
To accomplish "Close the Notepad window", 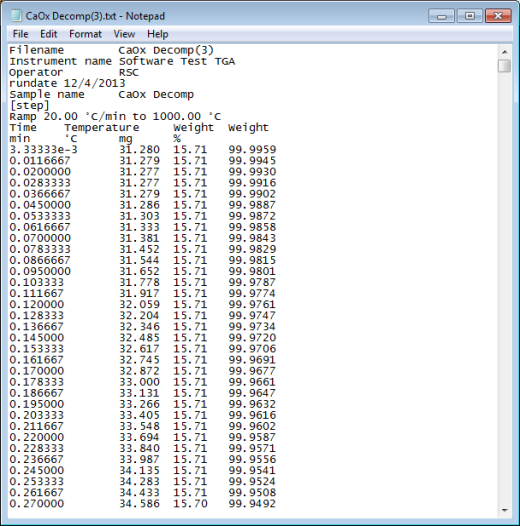I will [498, 16].
